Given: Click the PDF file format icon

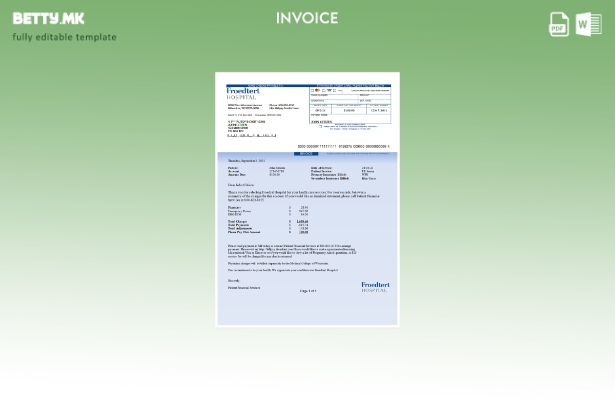Looking at the screenshot, I should [x=559, y=24].
